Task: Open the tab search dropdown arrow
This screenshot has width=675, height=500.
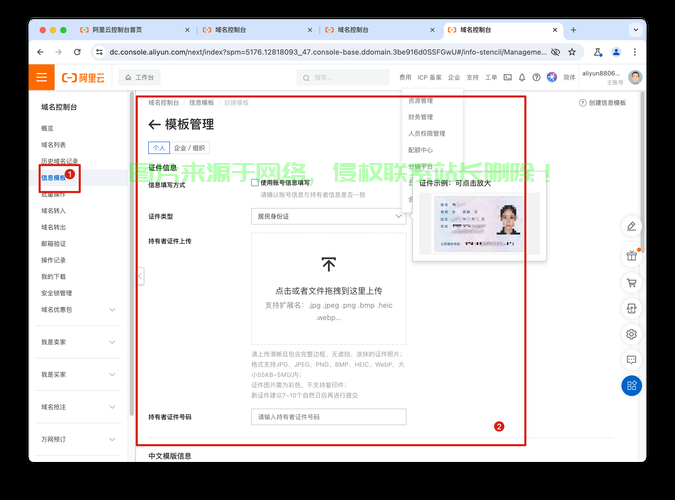Action: pos(635,30)
